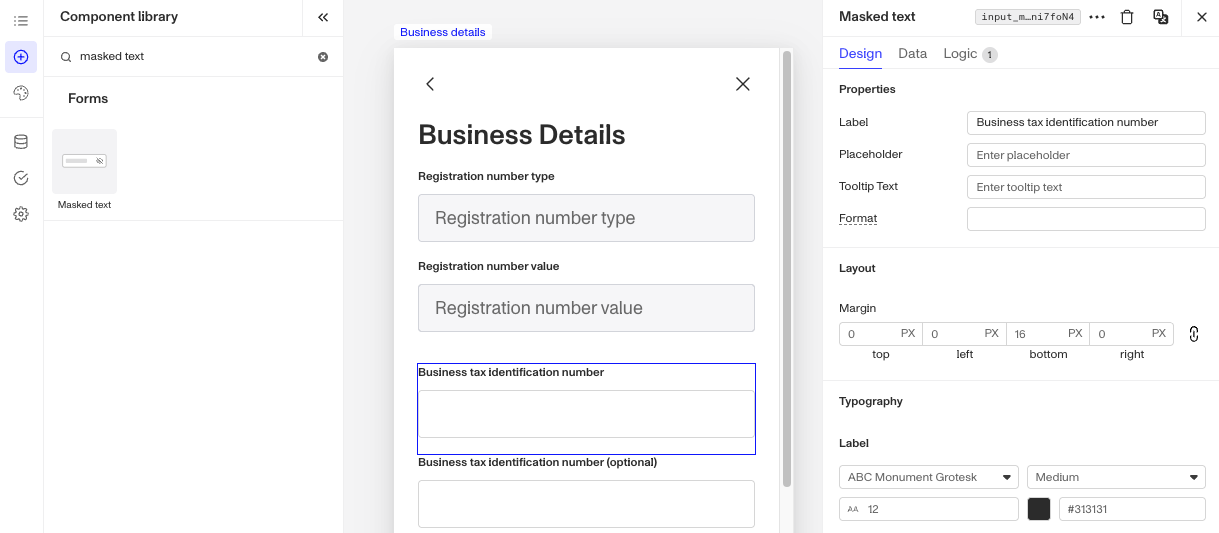
Task: Click the Registration number value label
Action: click(489, 266)
